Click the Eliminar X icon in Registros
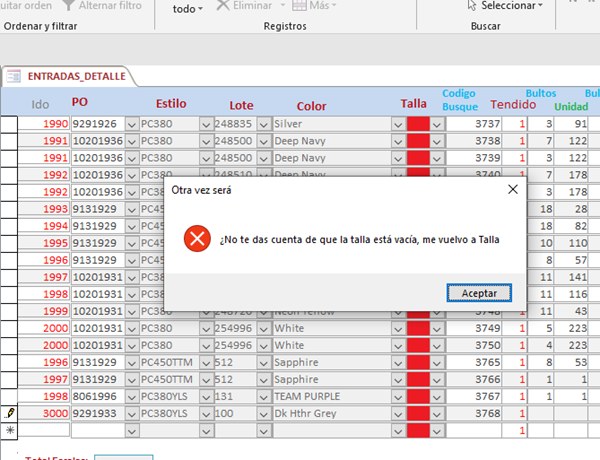 [x=225, y=6]
